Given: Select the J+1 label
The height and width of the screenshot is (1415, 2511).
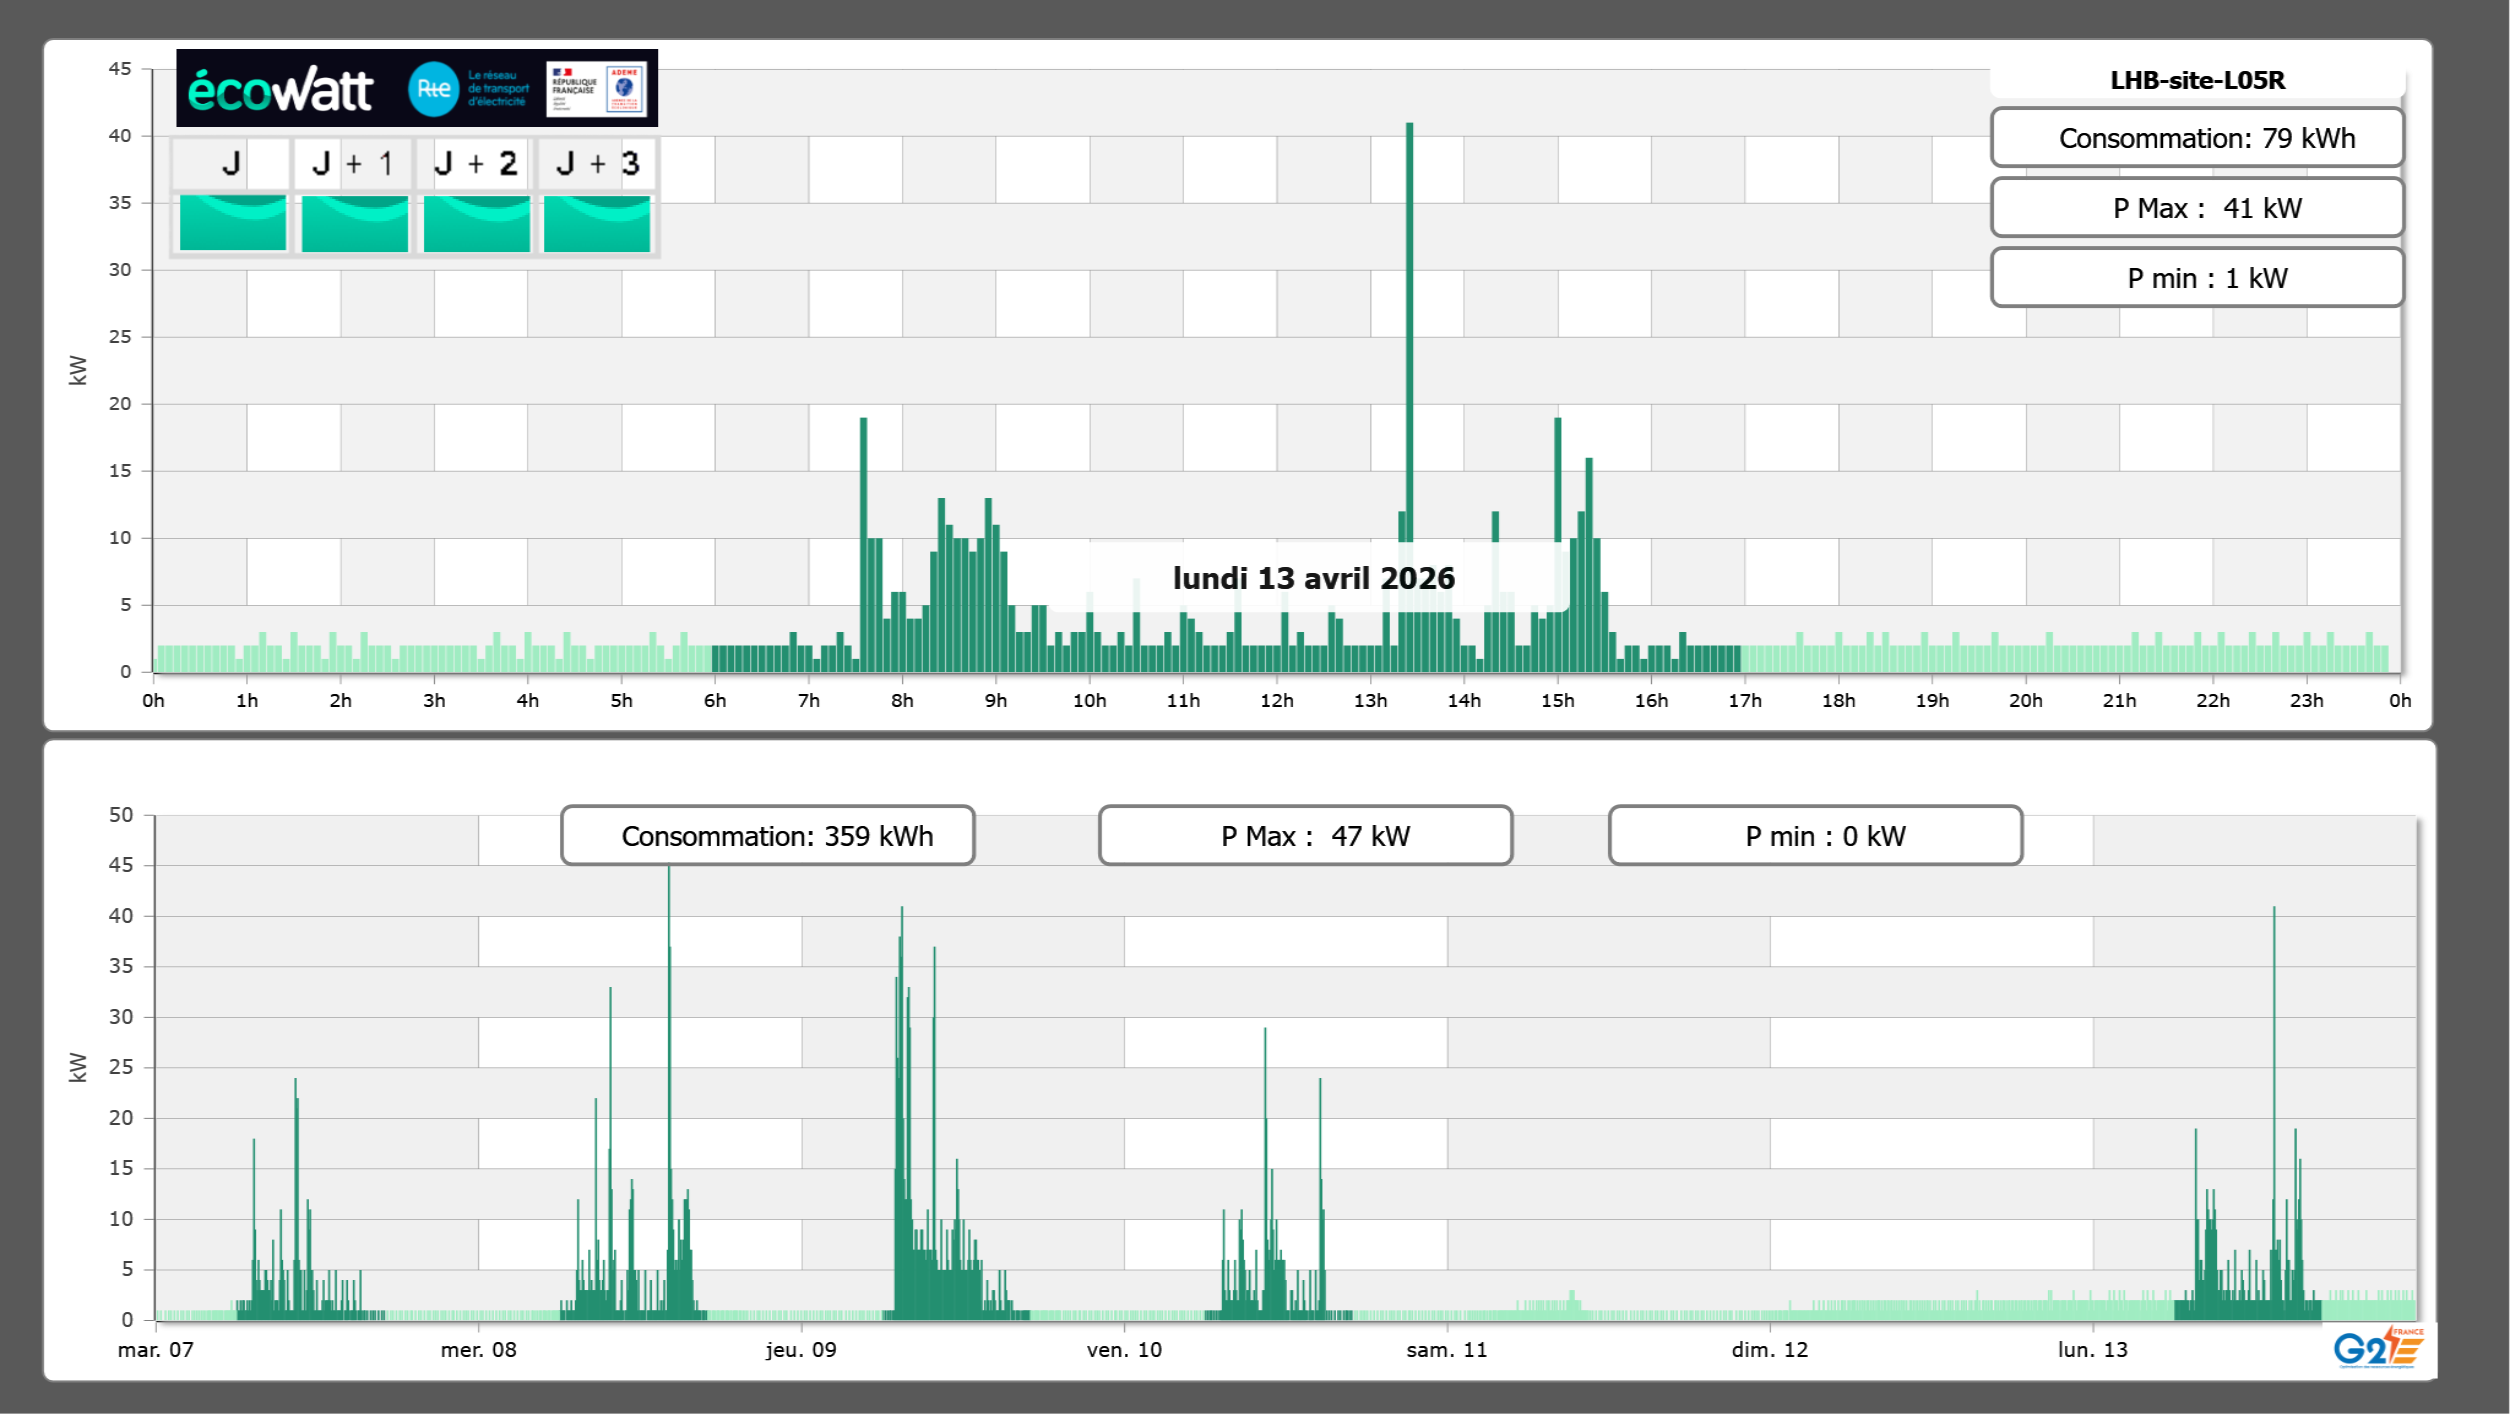Looking at the screenshot, I should pos(352,163).
